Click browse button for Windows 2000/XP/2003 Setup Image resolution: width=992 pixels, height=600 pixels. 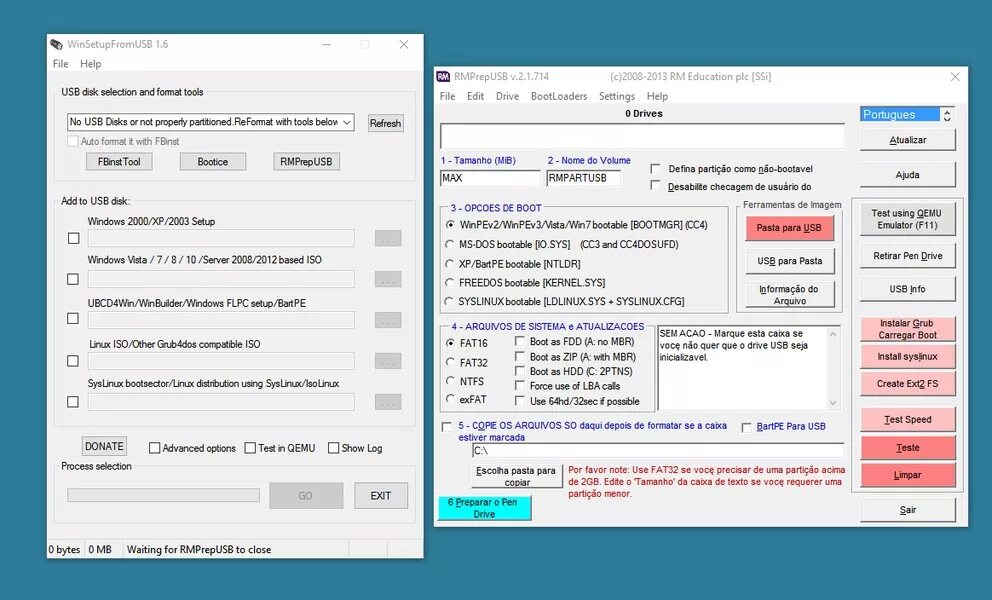(388, 239)
